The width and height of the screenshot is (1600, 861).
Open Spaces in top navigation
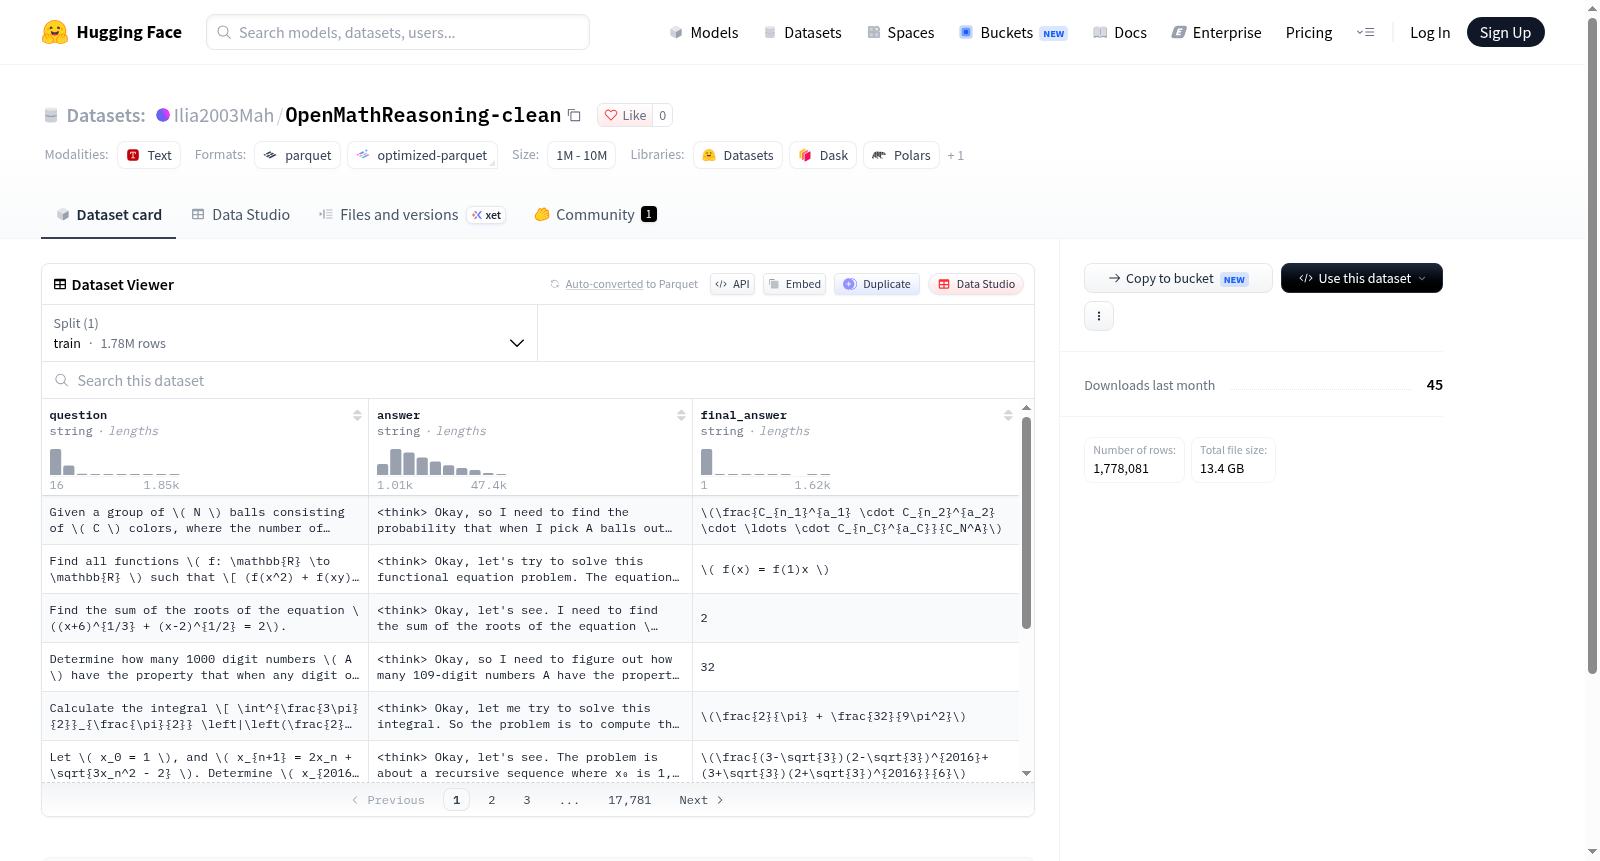click(900, 32)
